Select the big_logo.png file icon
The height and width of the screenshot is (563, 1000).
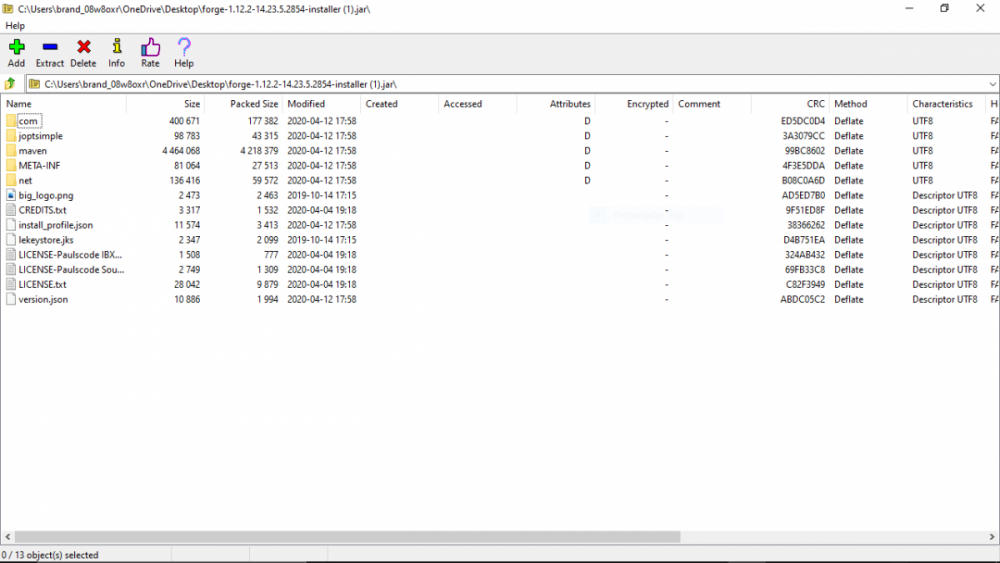coord(11,195)
